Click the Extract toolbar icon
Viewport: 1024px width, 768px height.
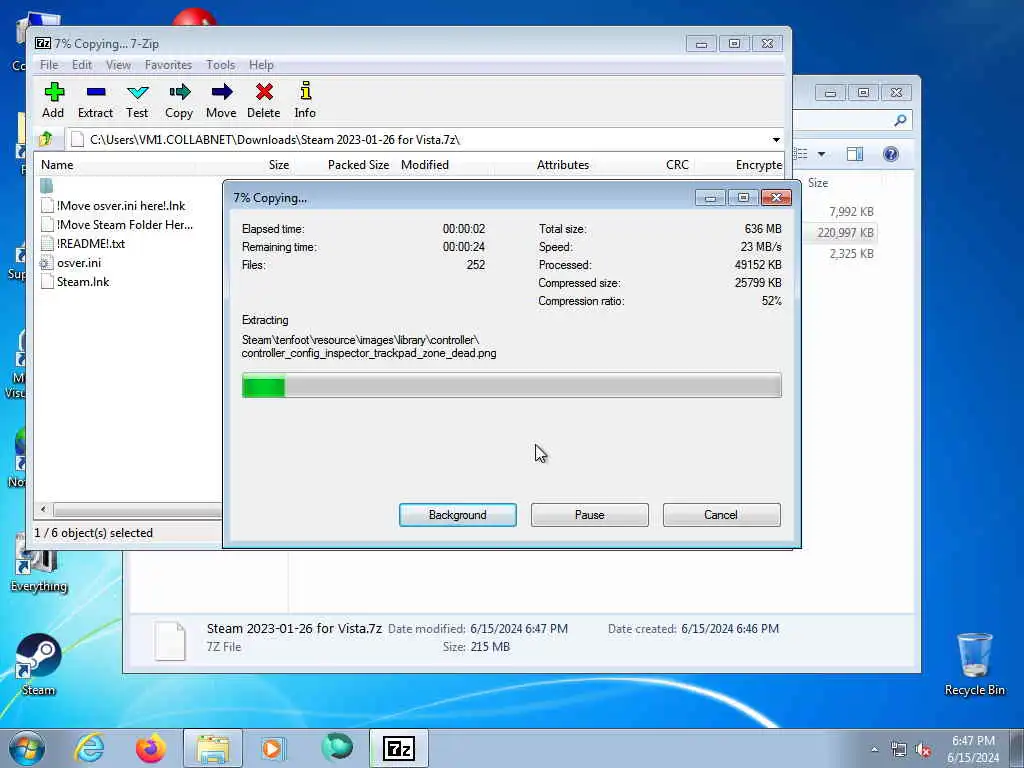tap(95, 100)
